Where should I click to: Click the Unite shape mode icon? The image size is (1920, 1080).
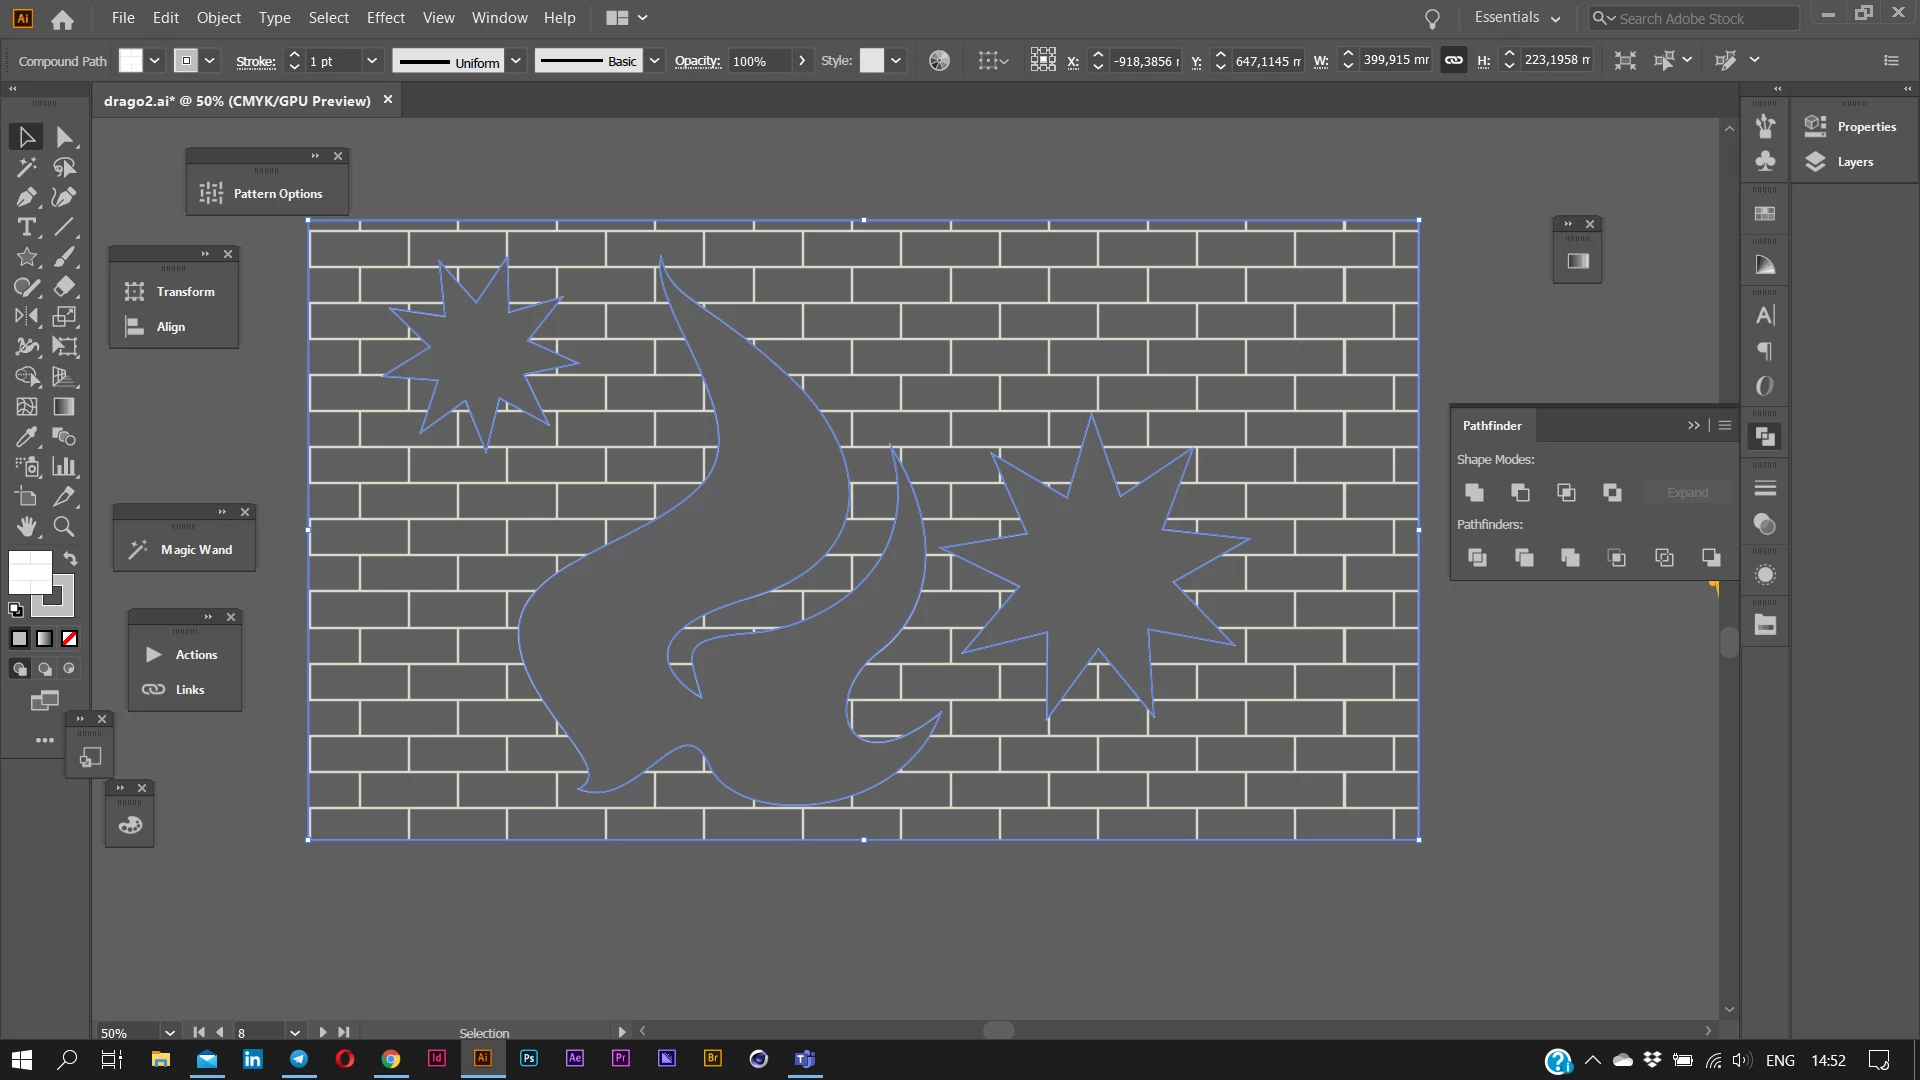(1474, 492)
